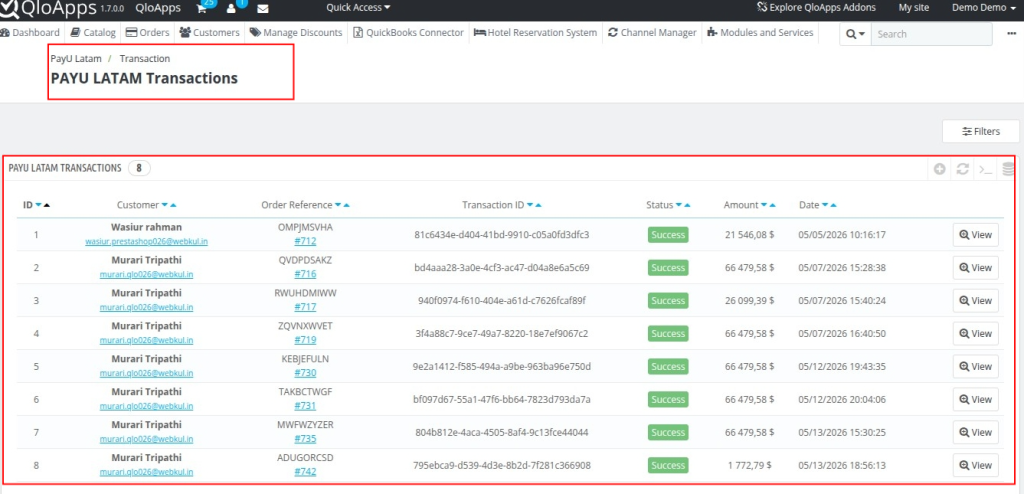Sort ID column descending arrow

pos(39,205)
